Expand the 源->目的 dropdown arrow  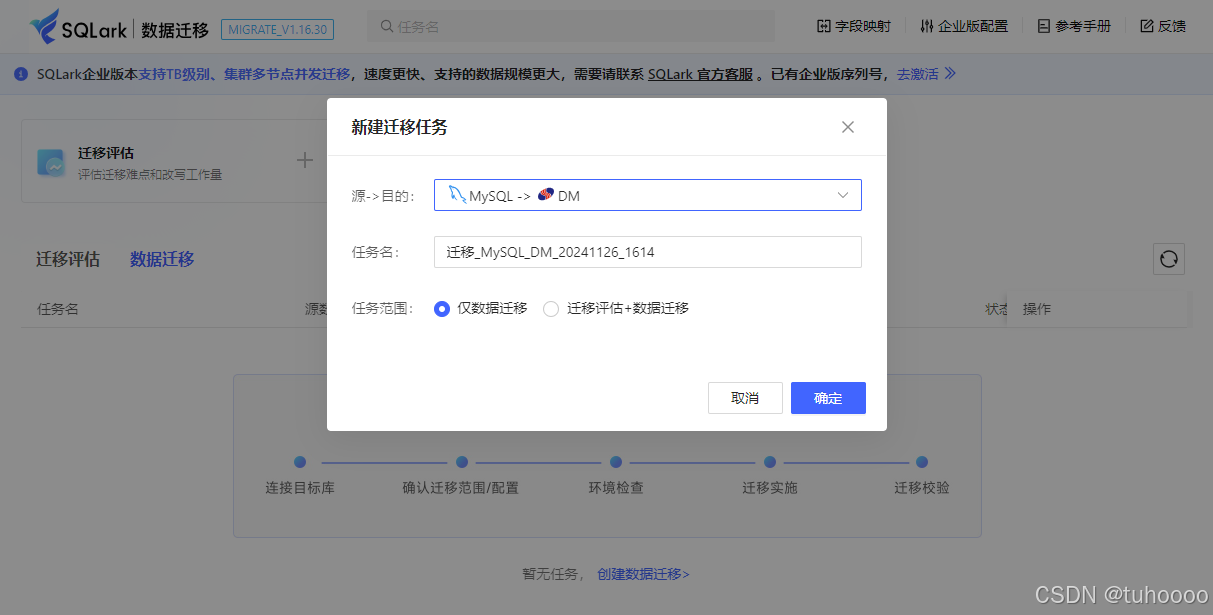click(843, 195)
